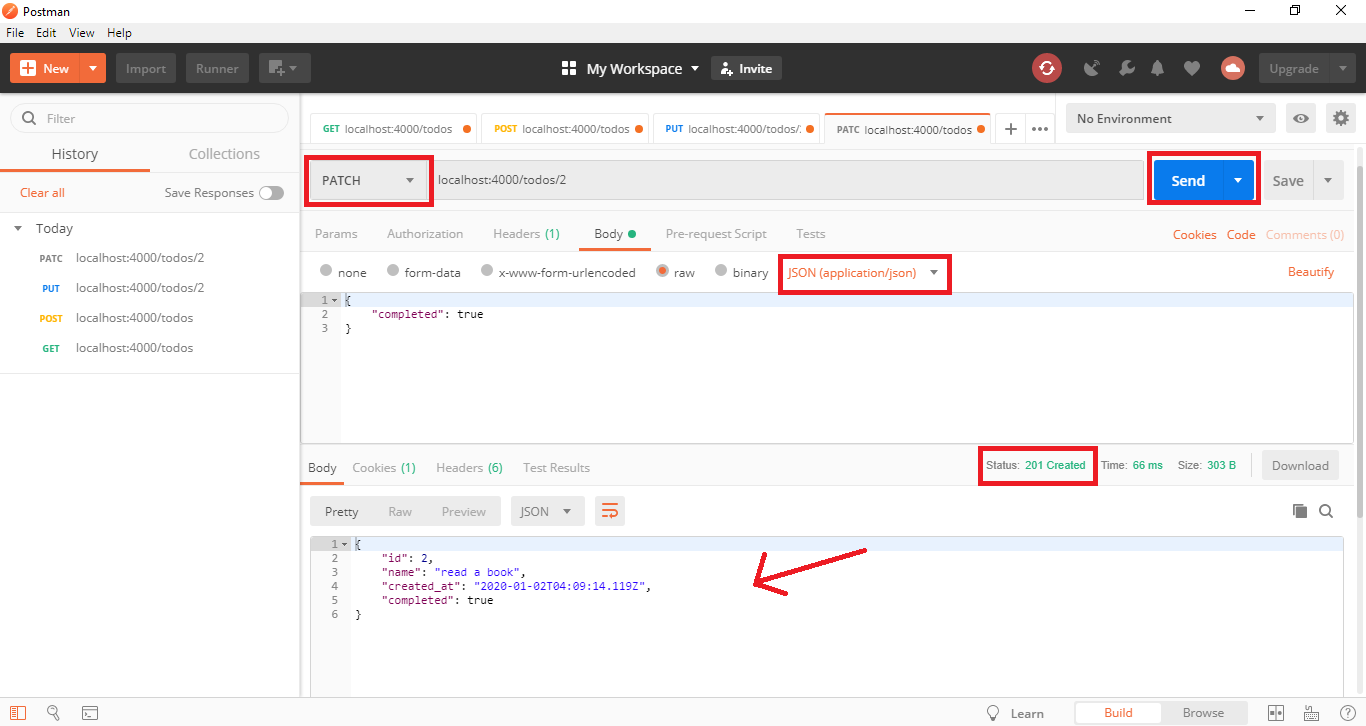Open the Headers (1) request tab
This screenshot has width=1366, height=726.
point(526,234)
